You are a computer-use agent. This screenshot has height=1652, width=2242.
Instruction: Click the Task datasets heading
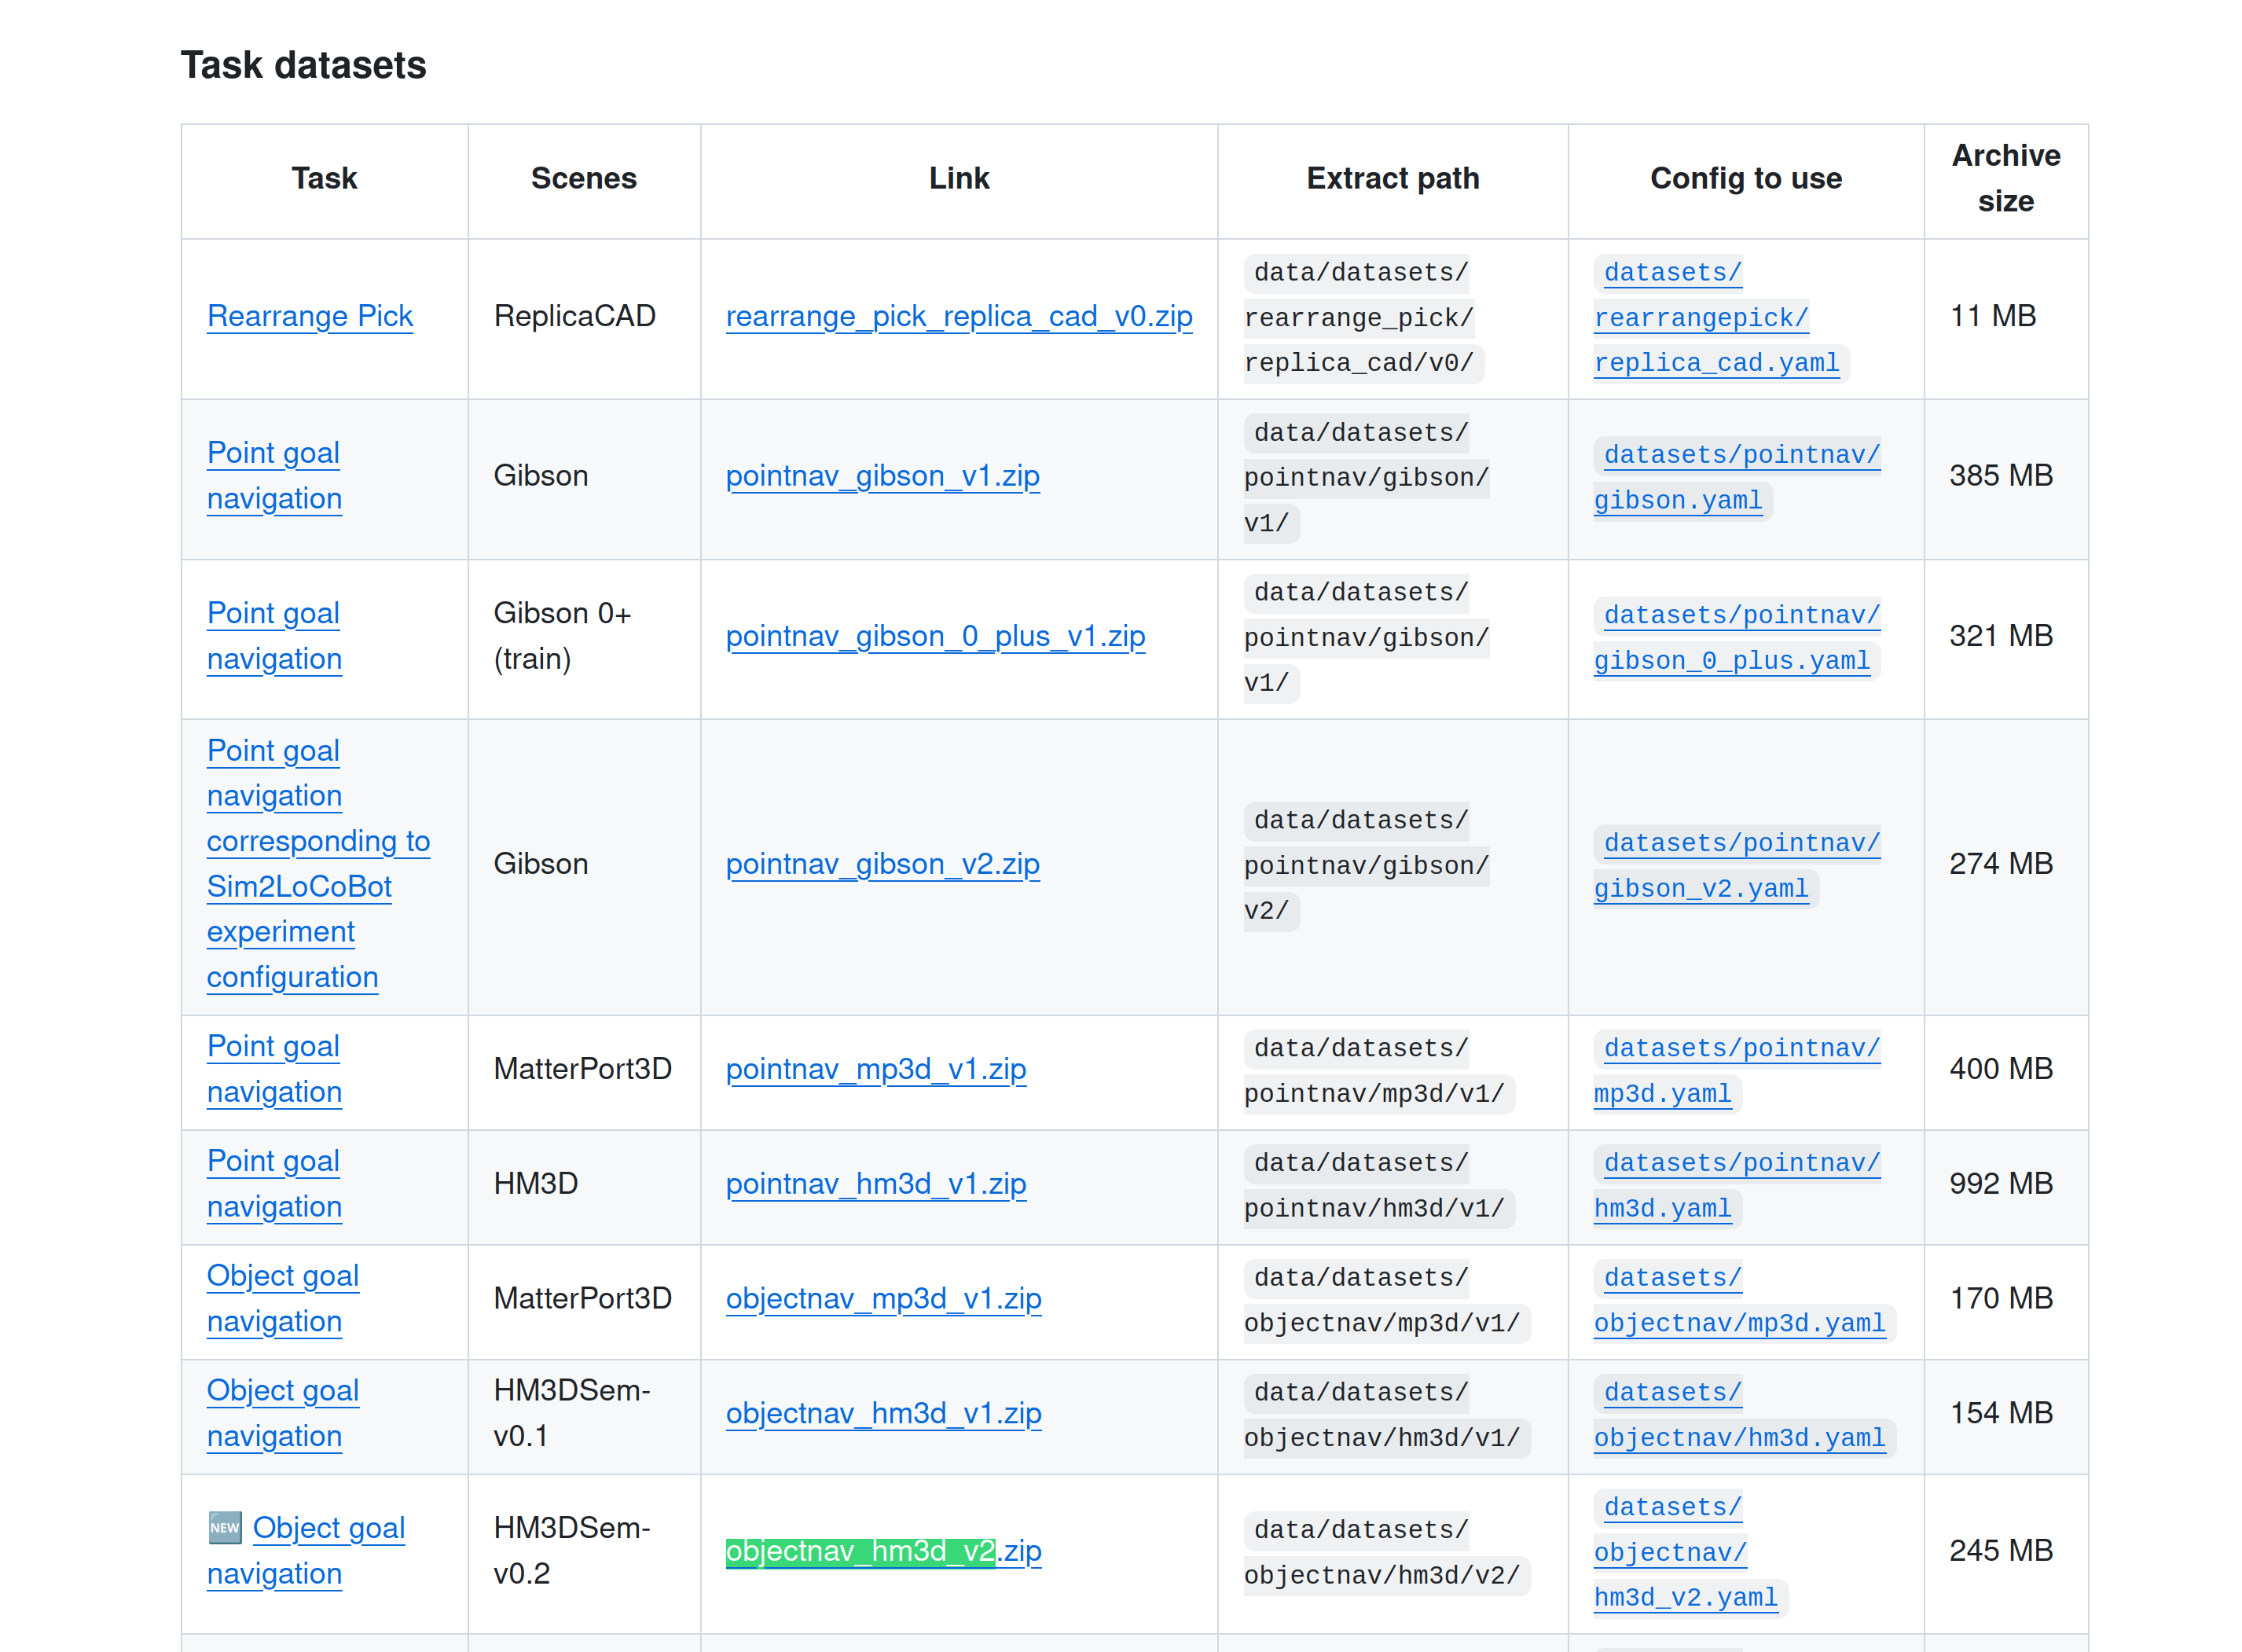pyautogui.click(x=303, y=65)
